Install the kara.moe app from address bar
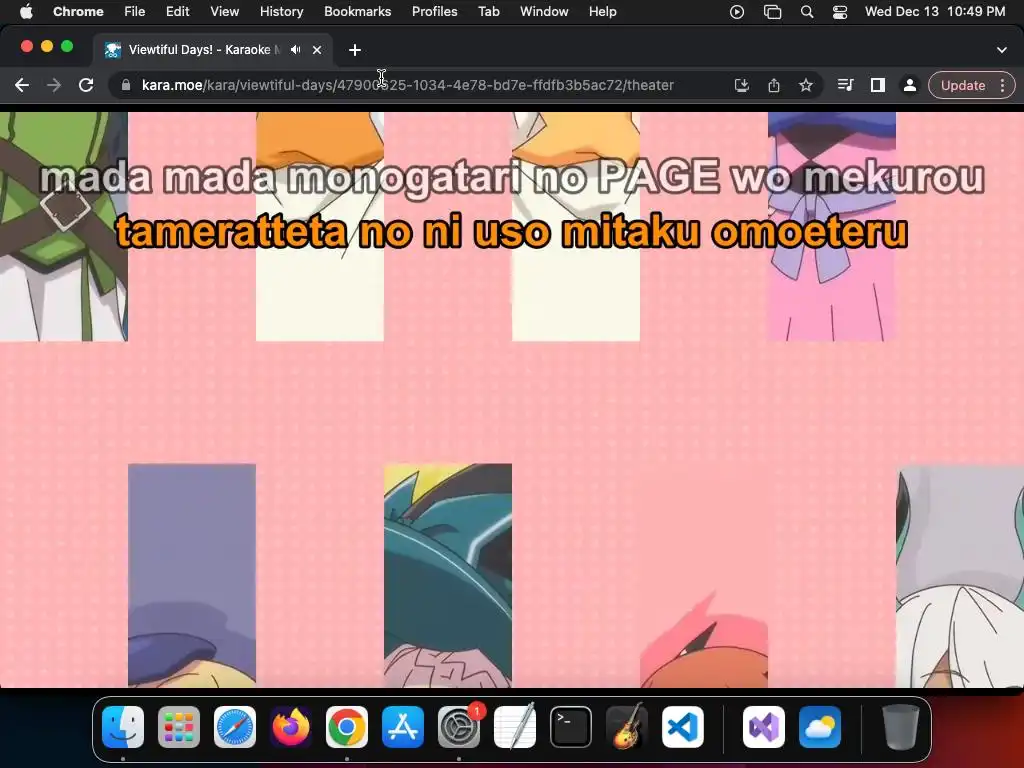Image resolution: width=1024 pixels, height=768 pixels. click(x=741, y=85)
